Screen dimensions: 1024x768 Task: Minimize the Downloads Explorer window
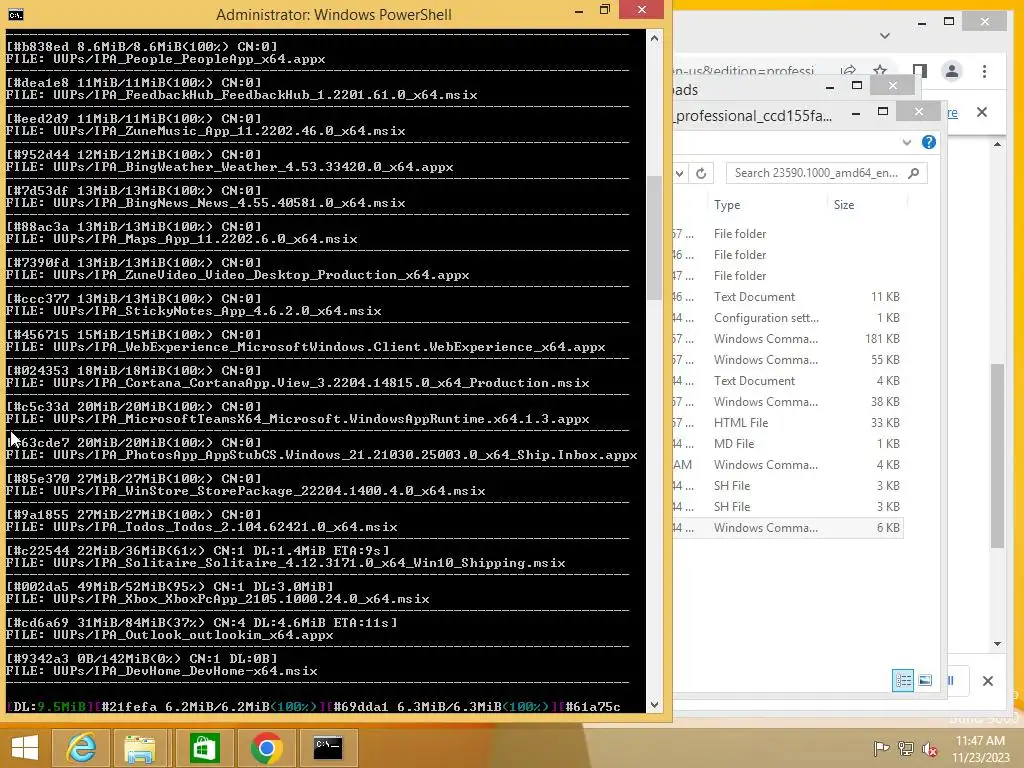point(829,86)
